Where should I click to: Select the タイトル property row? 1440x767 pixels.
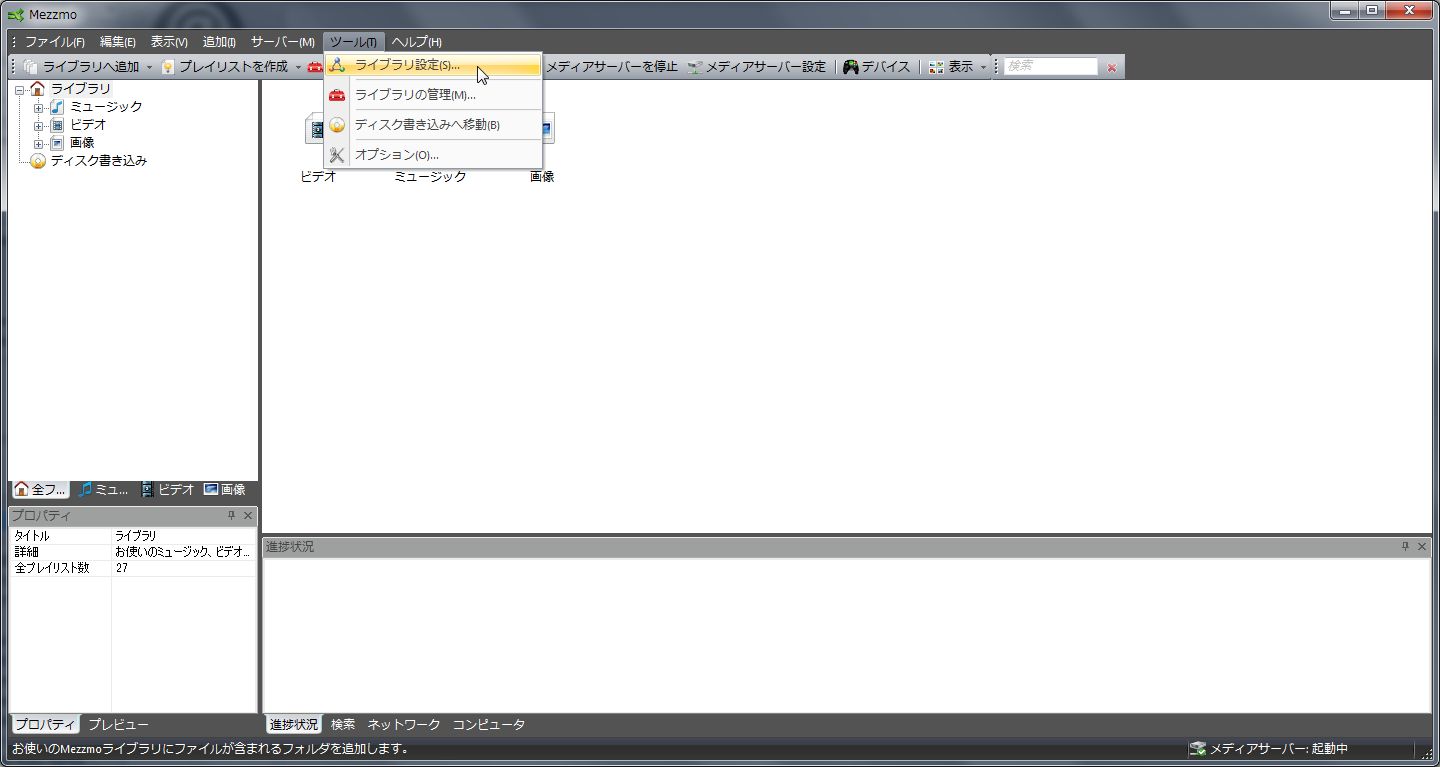click(133, 536)
